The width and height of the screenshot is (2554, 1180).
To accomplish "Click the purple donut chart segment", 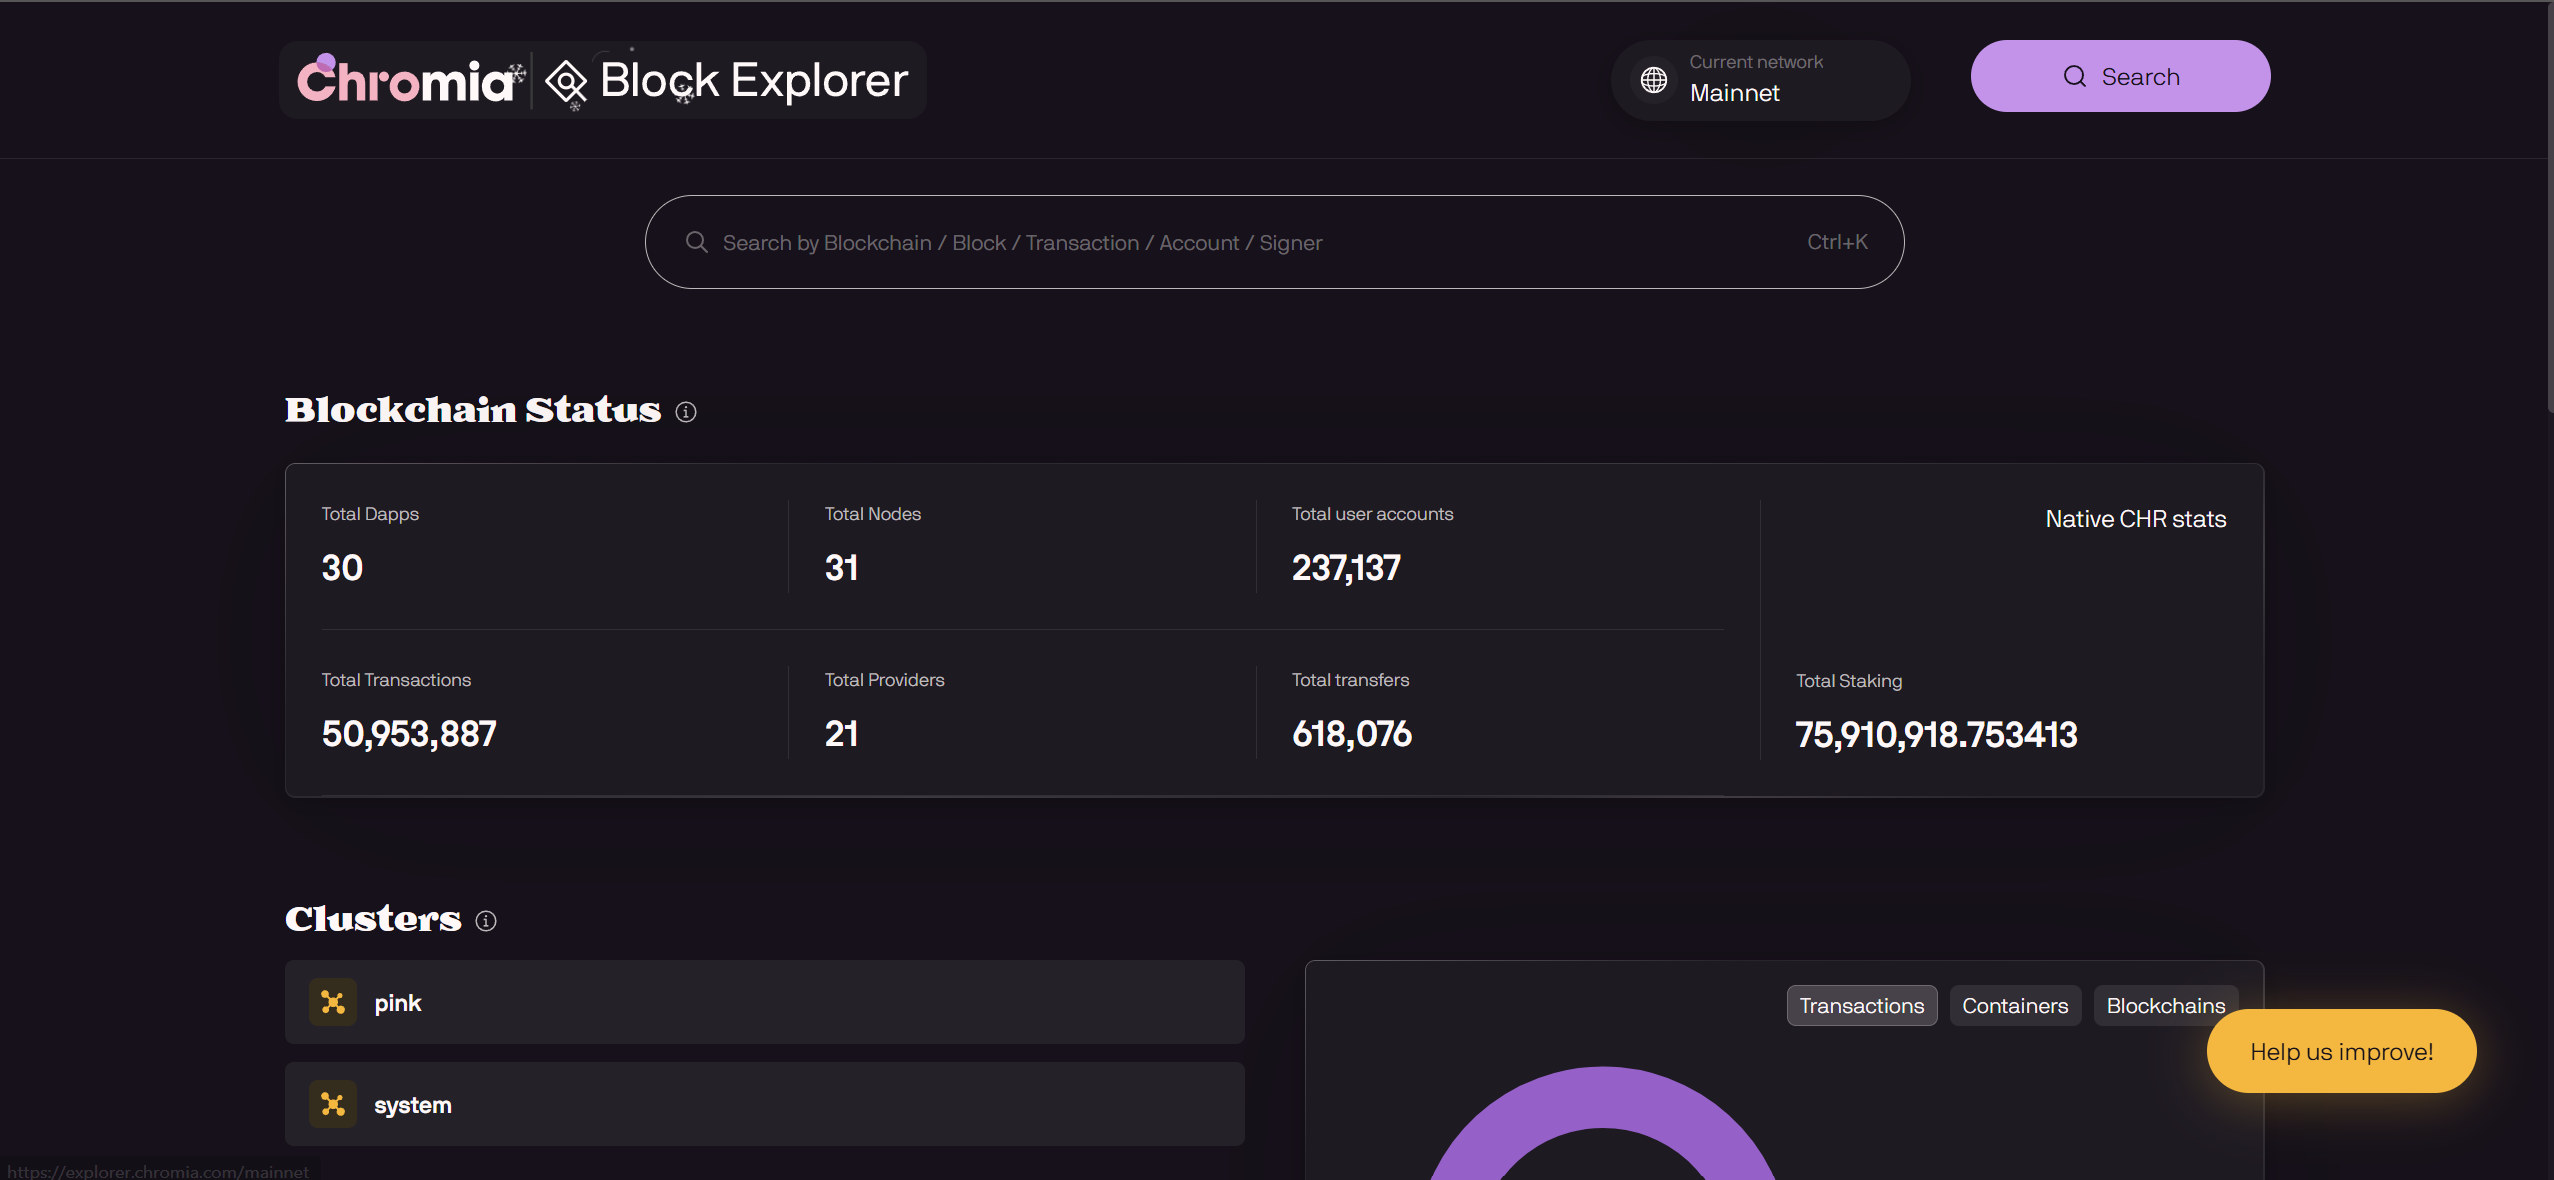I will [x=1603, y=1097].
